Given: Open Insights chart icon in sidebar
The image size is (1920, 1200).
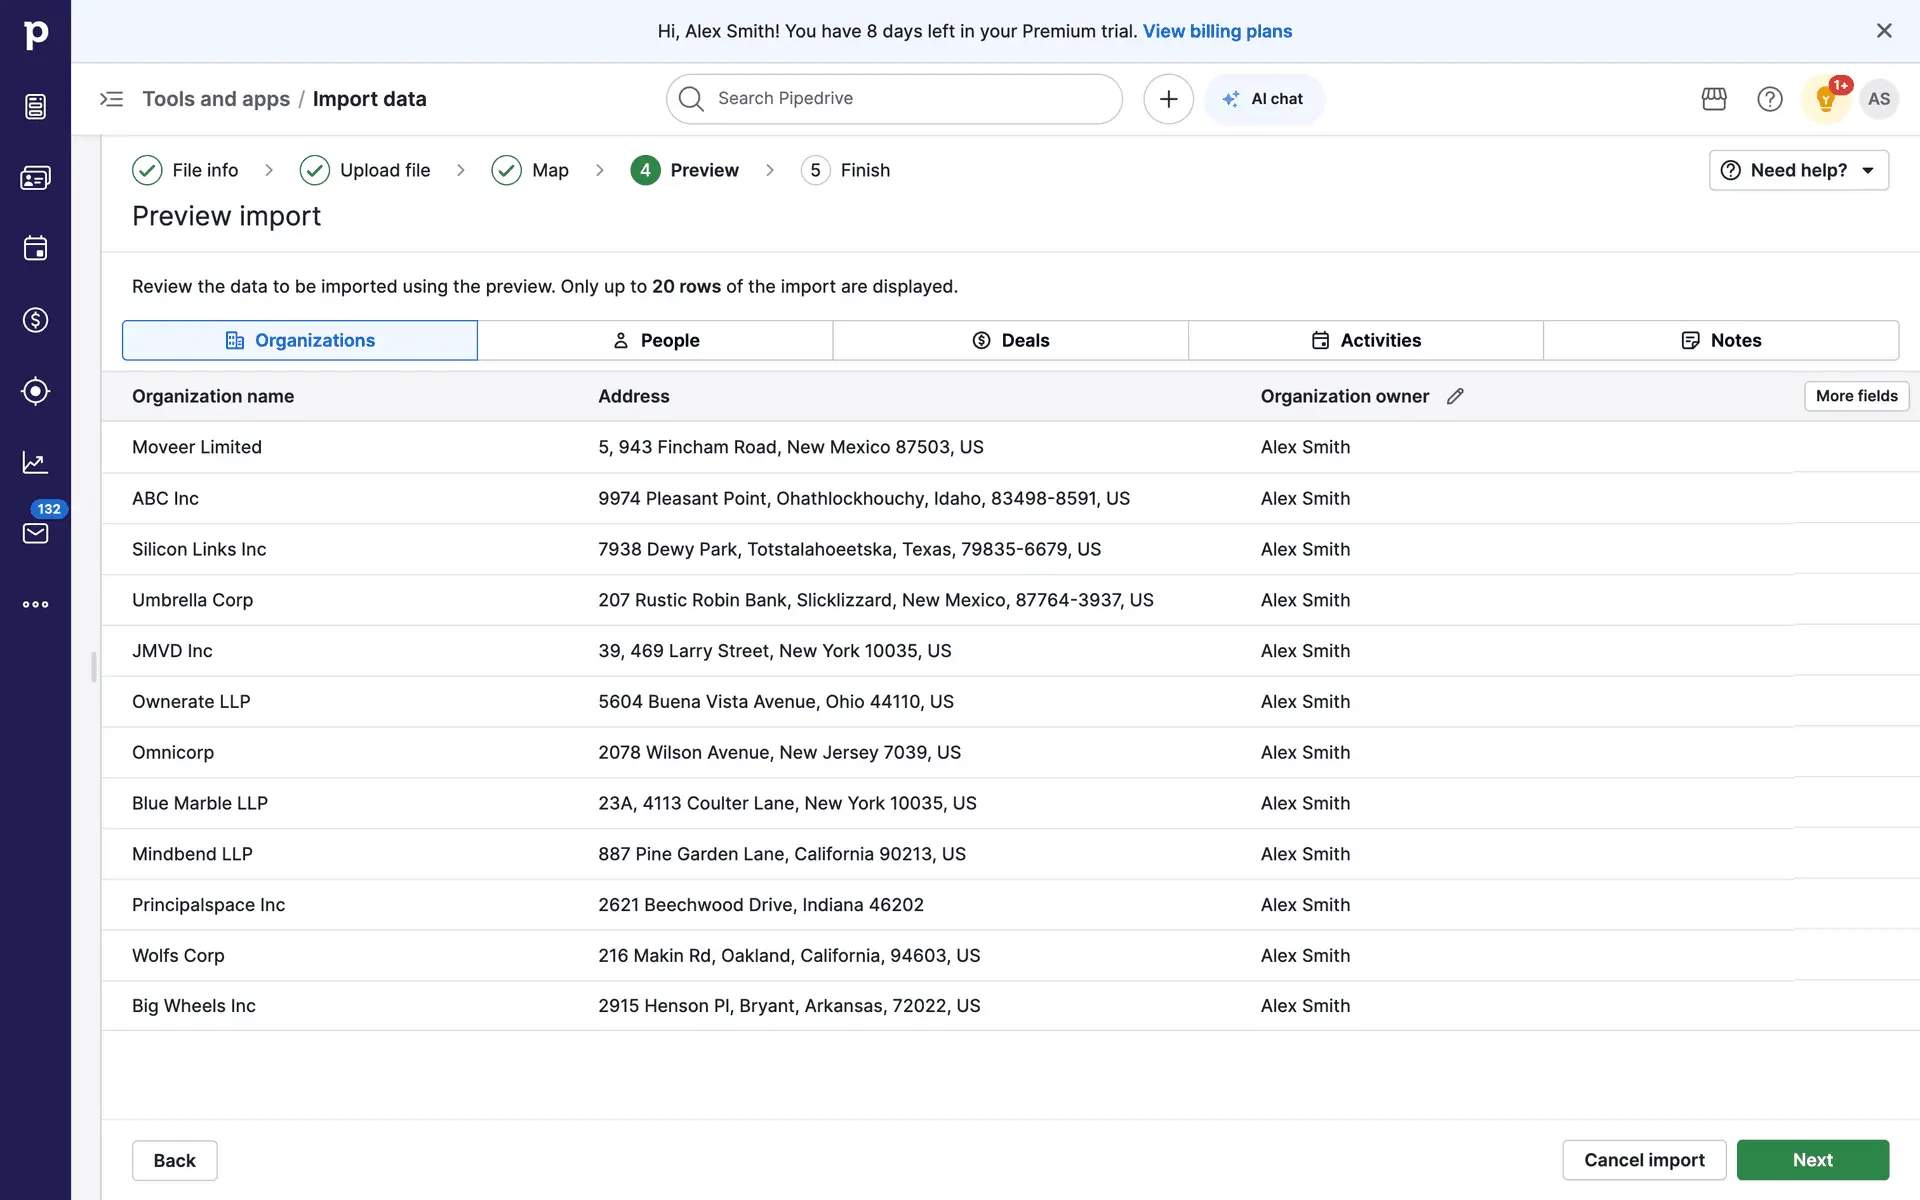Looking at the screenshot, I should point(35,462).
